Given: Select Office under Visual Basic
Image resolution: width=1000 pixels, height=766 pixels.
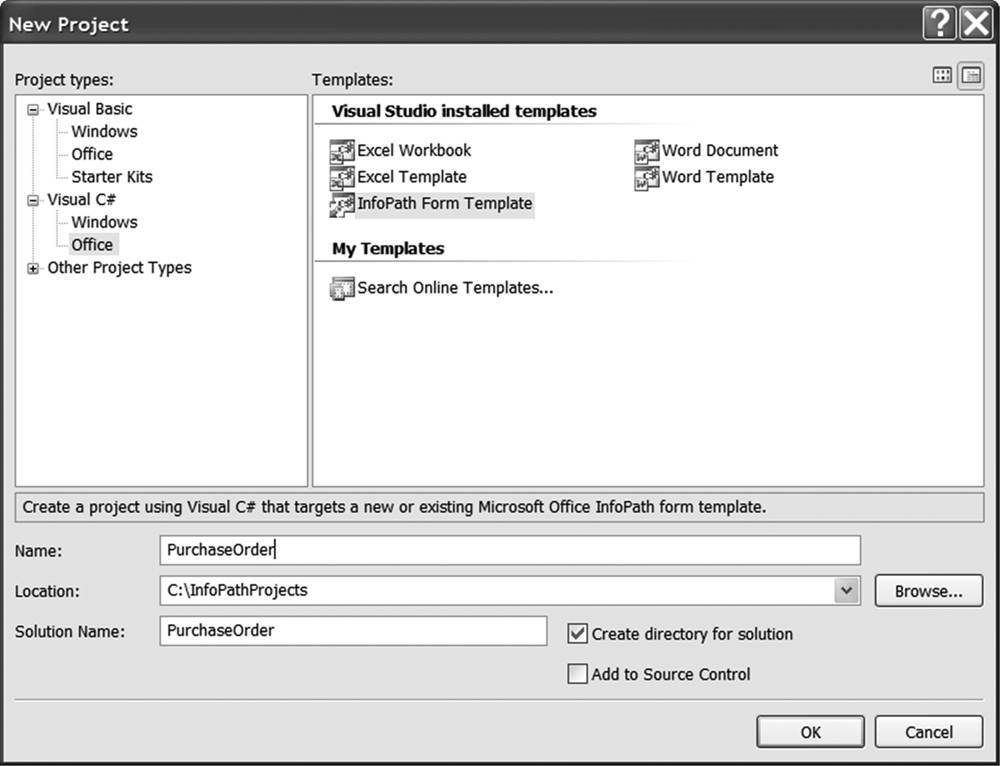Looking at the screenshot, I should click(x=92, y=154).
